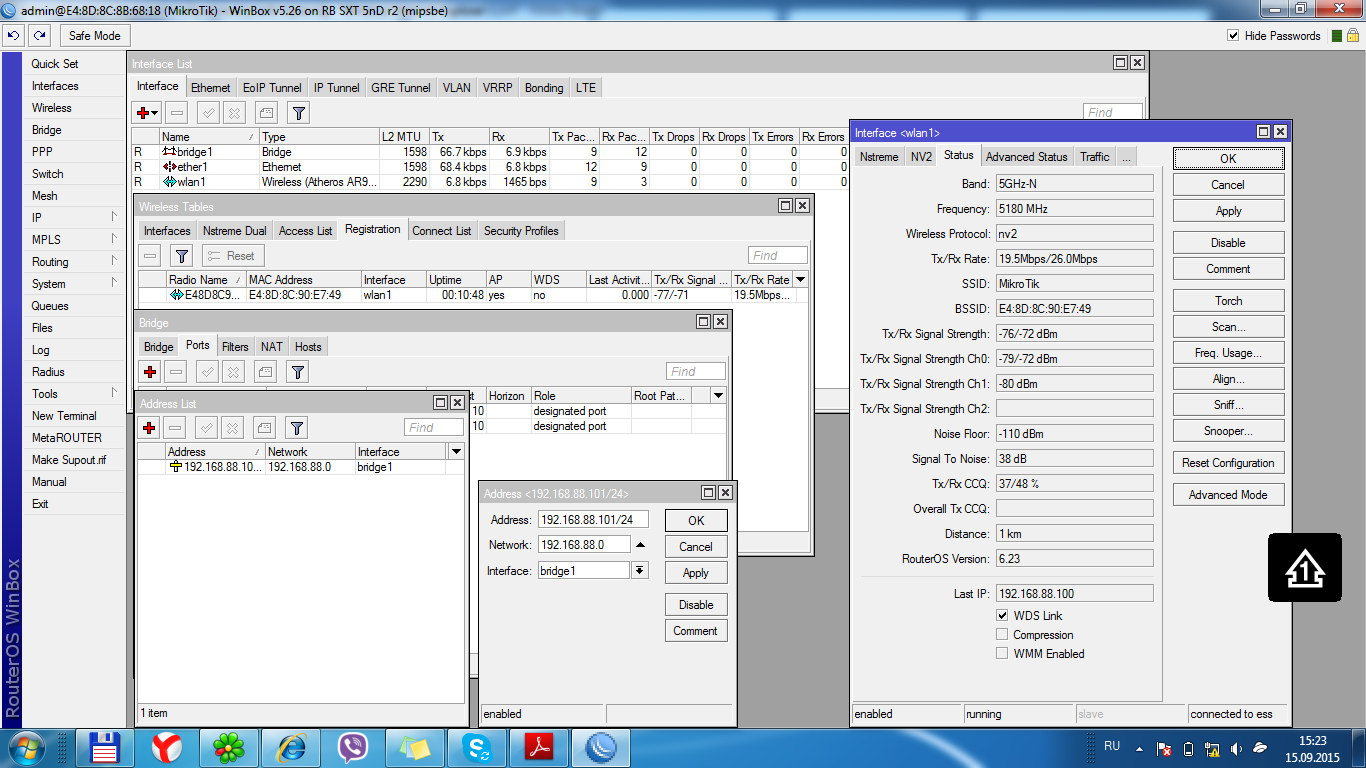Open the Interface dropdown in Address dialog
The width and height of the screenshot is (1366, 768).
(640, 570)
